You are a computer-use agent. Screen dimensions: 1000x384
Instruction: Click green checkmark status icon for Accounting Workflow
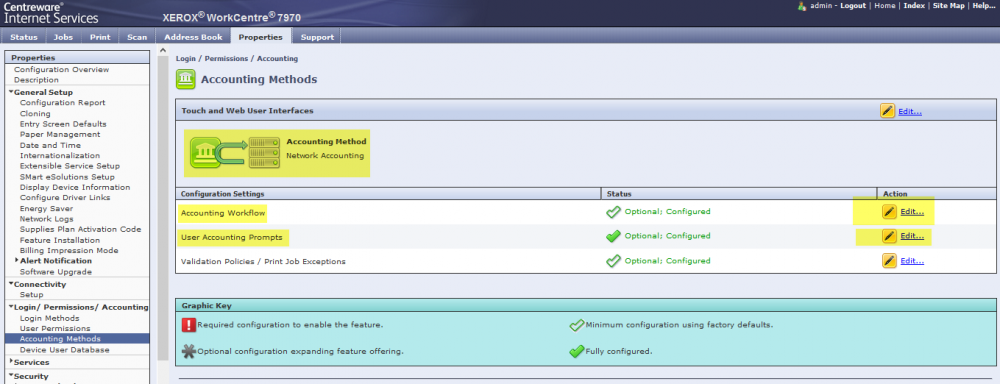pos(613,212)
